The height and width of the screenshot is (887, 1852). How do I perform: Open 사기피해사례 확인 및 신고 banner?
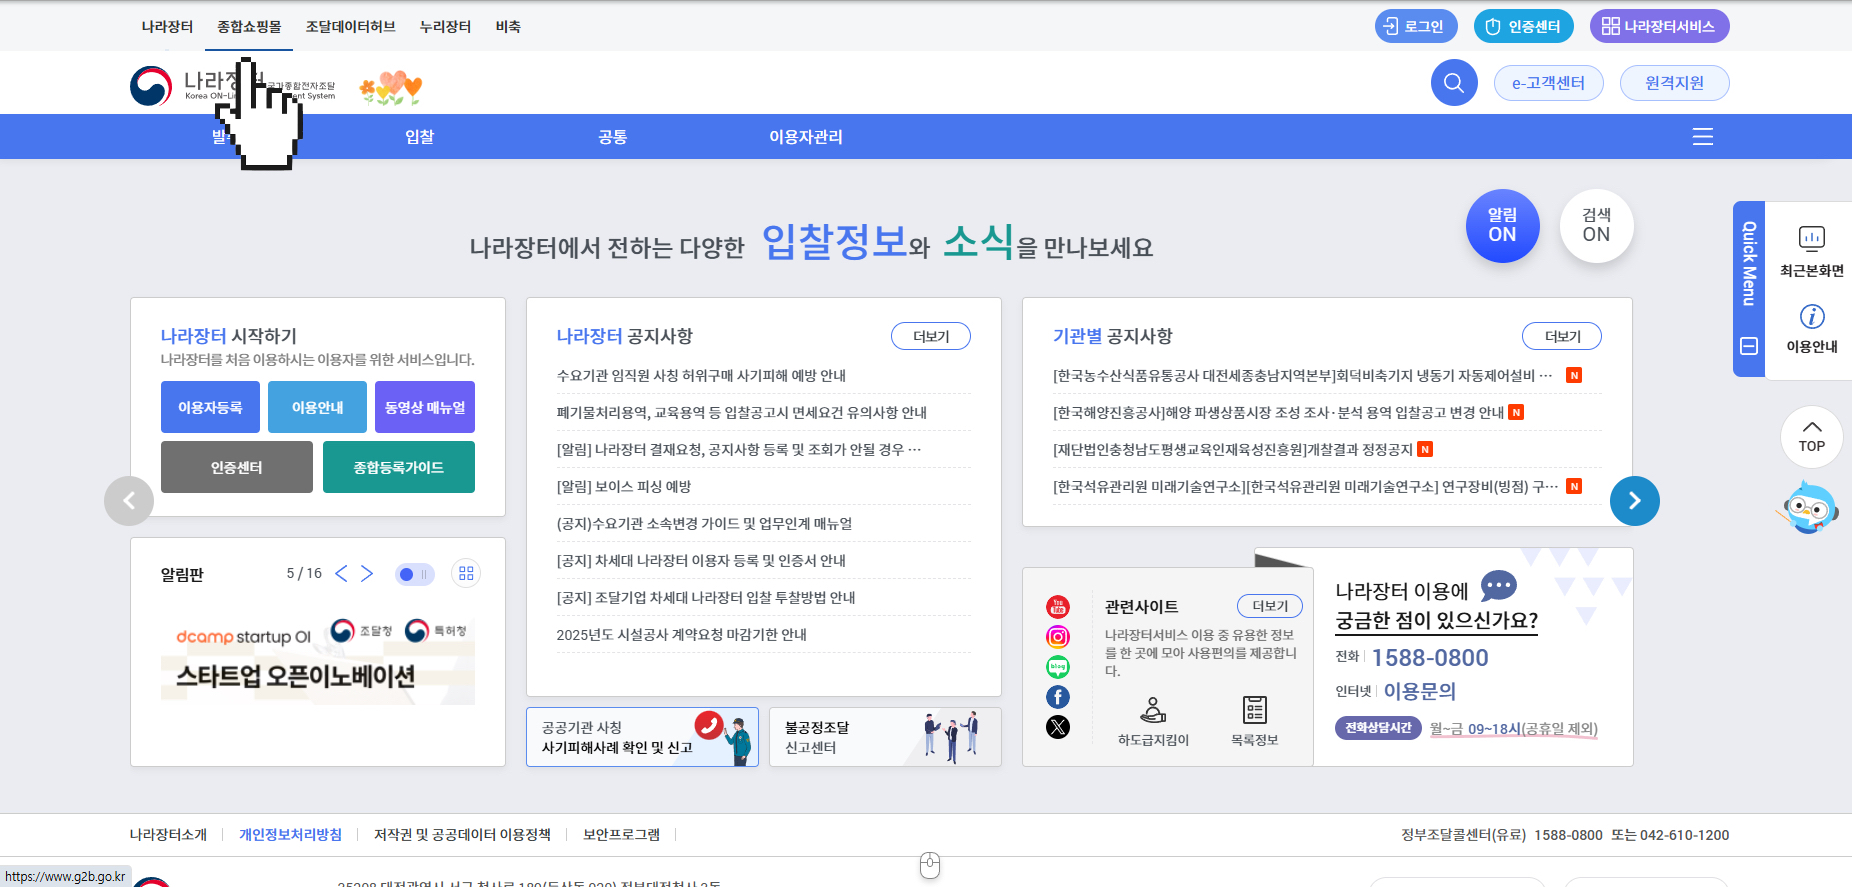click(x=642, y=737)
